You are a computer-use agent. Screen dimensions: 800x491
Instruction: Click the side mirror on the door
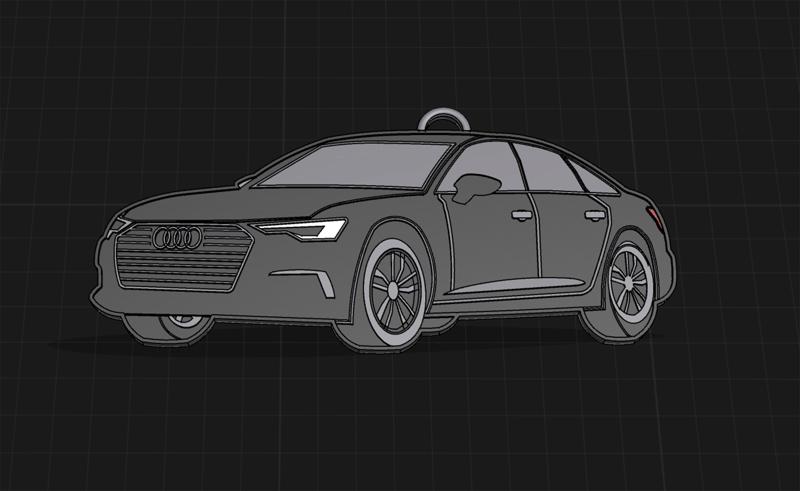click(476, 187)
